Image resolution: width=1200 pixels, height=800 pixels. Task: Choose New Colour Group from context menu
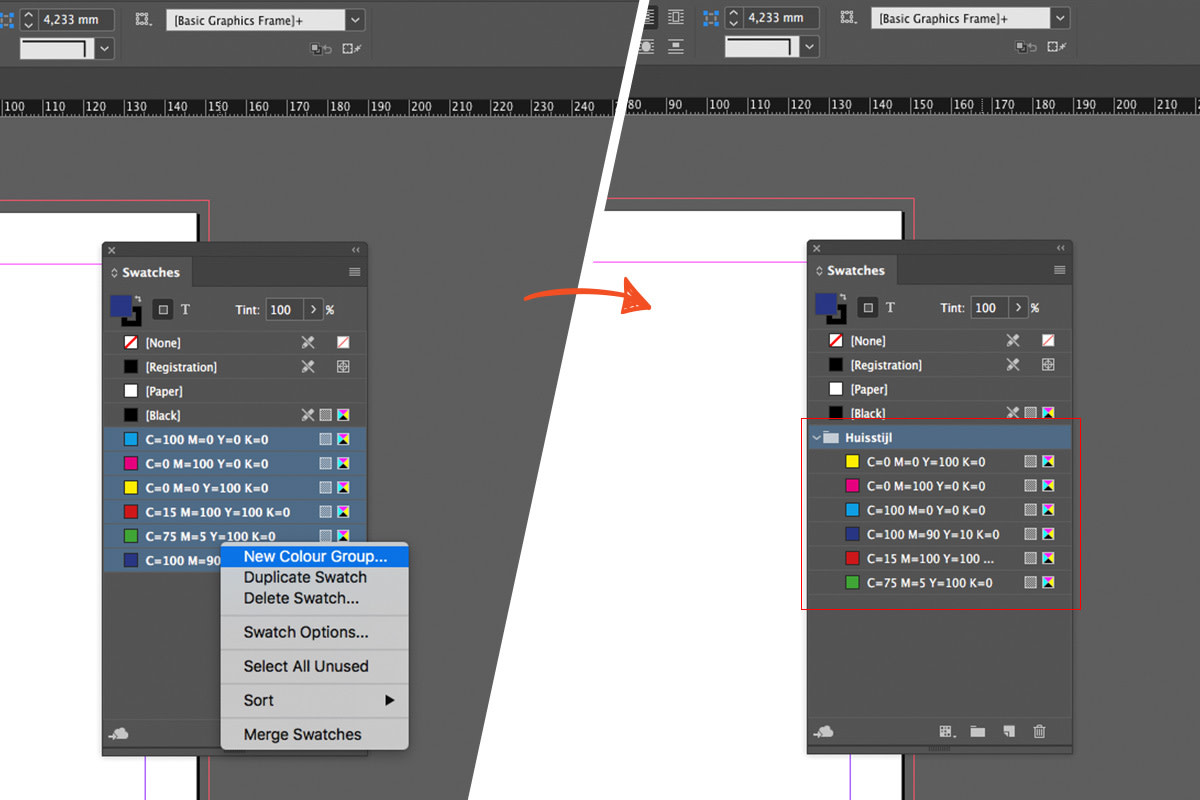pyautogui.click(x=314, y=556)
